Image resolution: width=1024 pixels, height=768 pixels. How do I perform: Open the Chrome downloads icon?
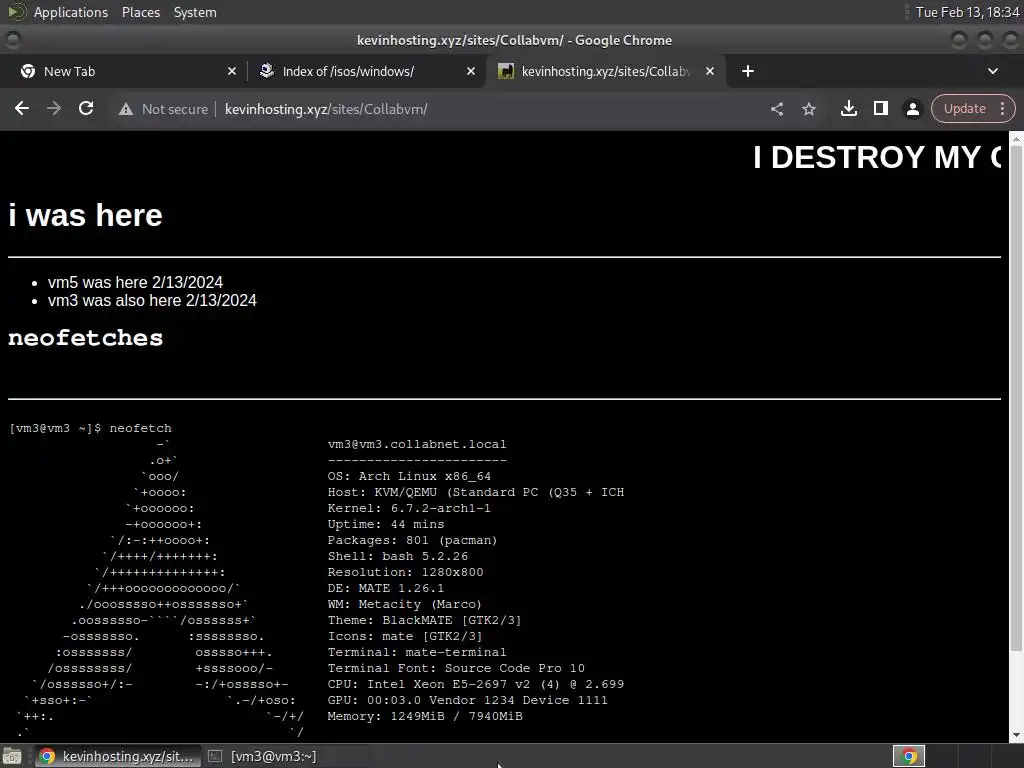tap(848, 109)
